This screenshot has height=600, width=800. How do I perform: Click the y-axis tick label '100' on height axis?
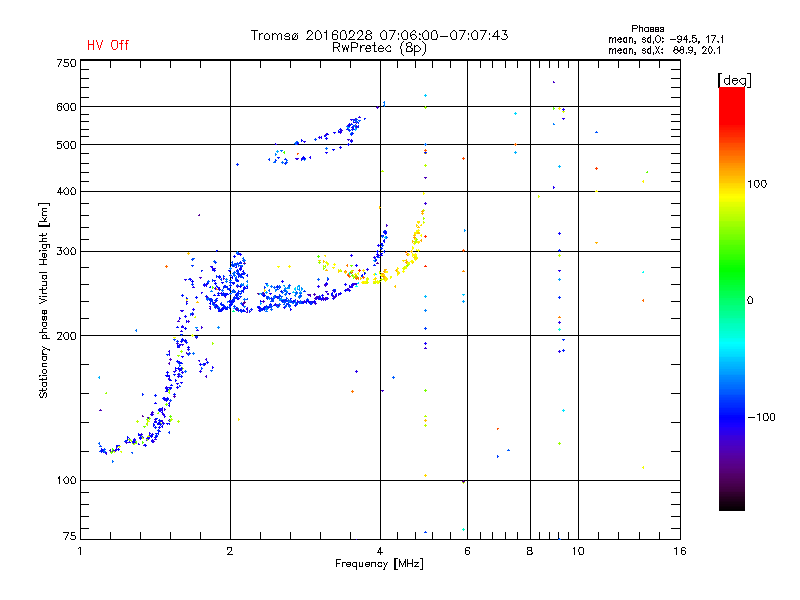pos(66,480)
